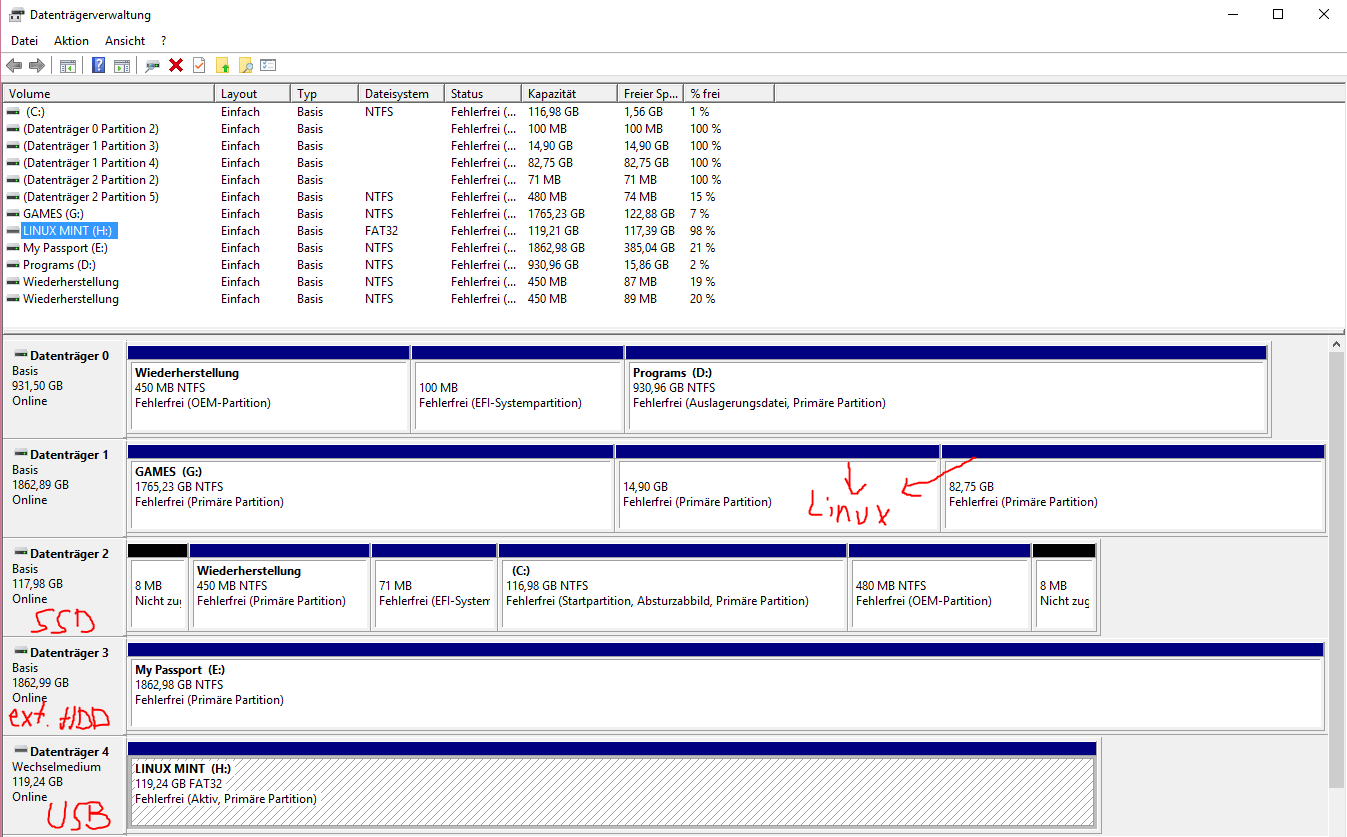Select the 82,75 GB partition on Datenträger 1
The image size is (1347, 837).
[1133, 488]
